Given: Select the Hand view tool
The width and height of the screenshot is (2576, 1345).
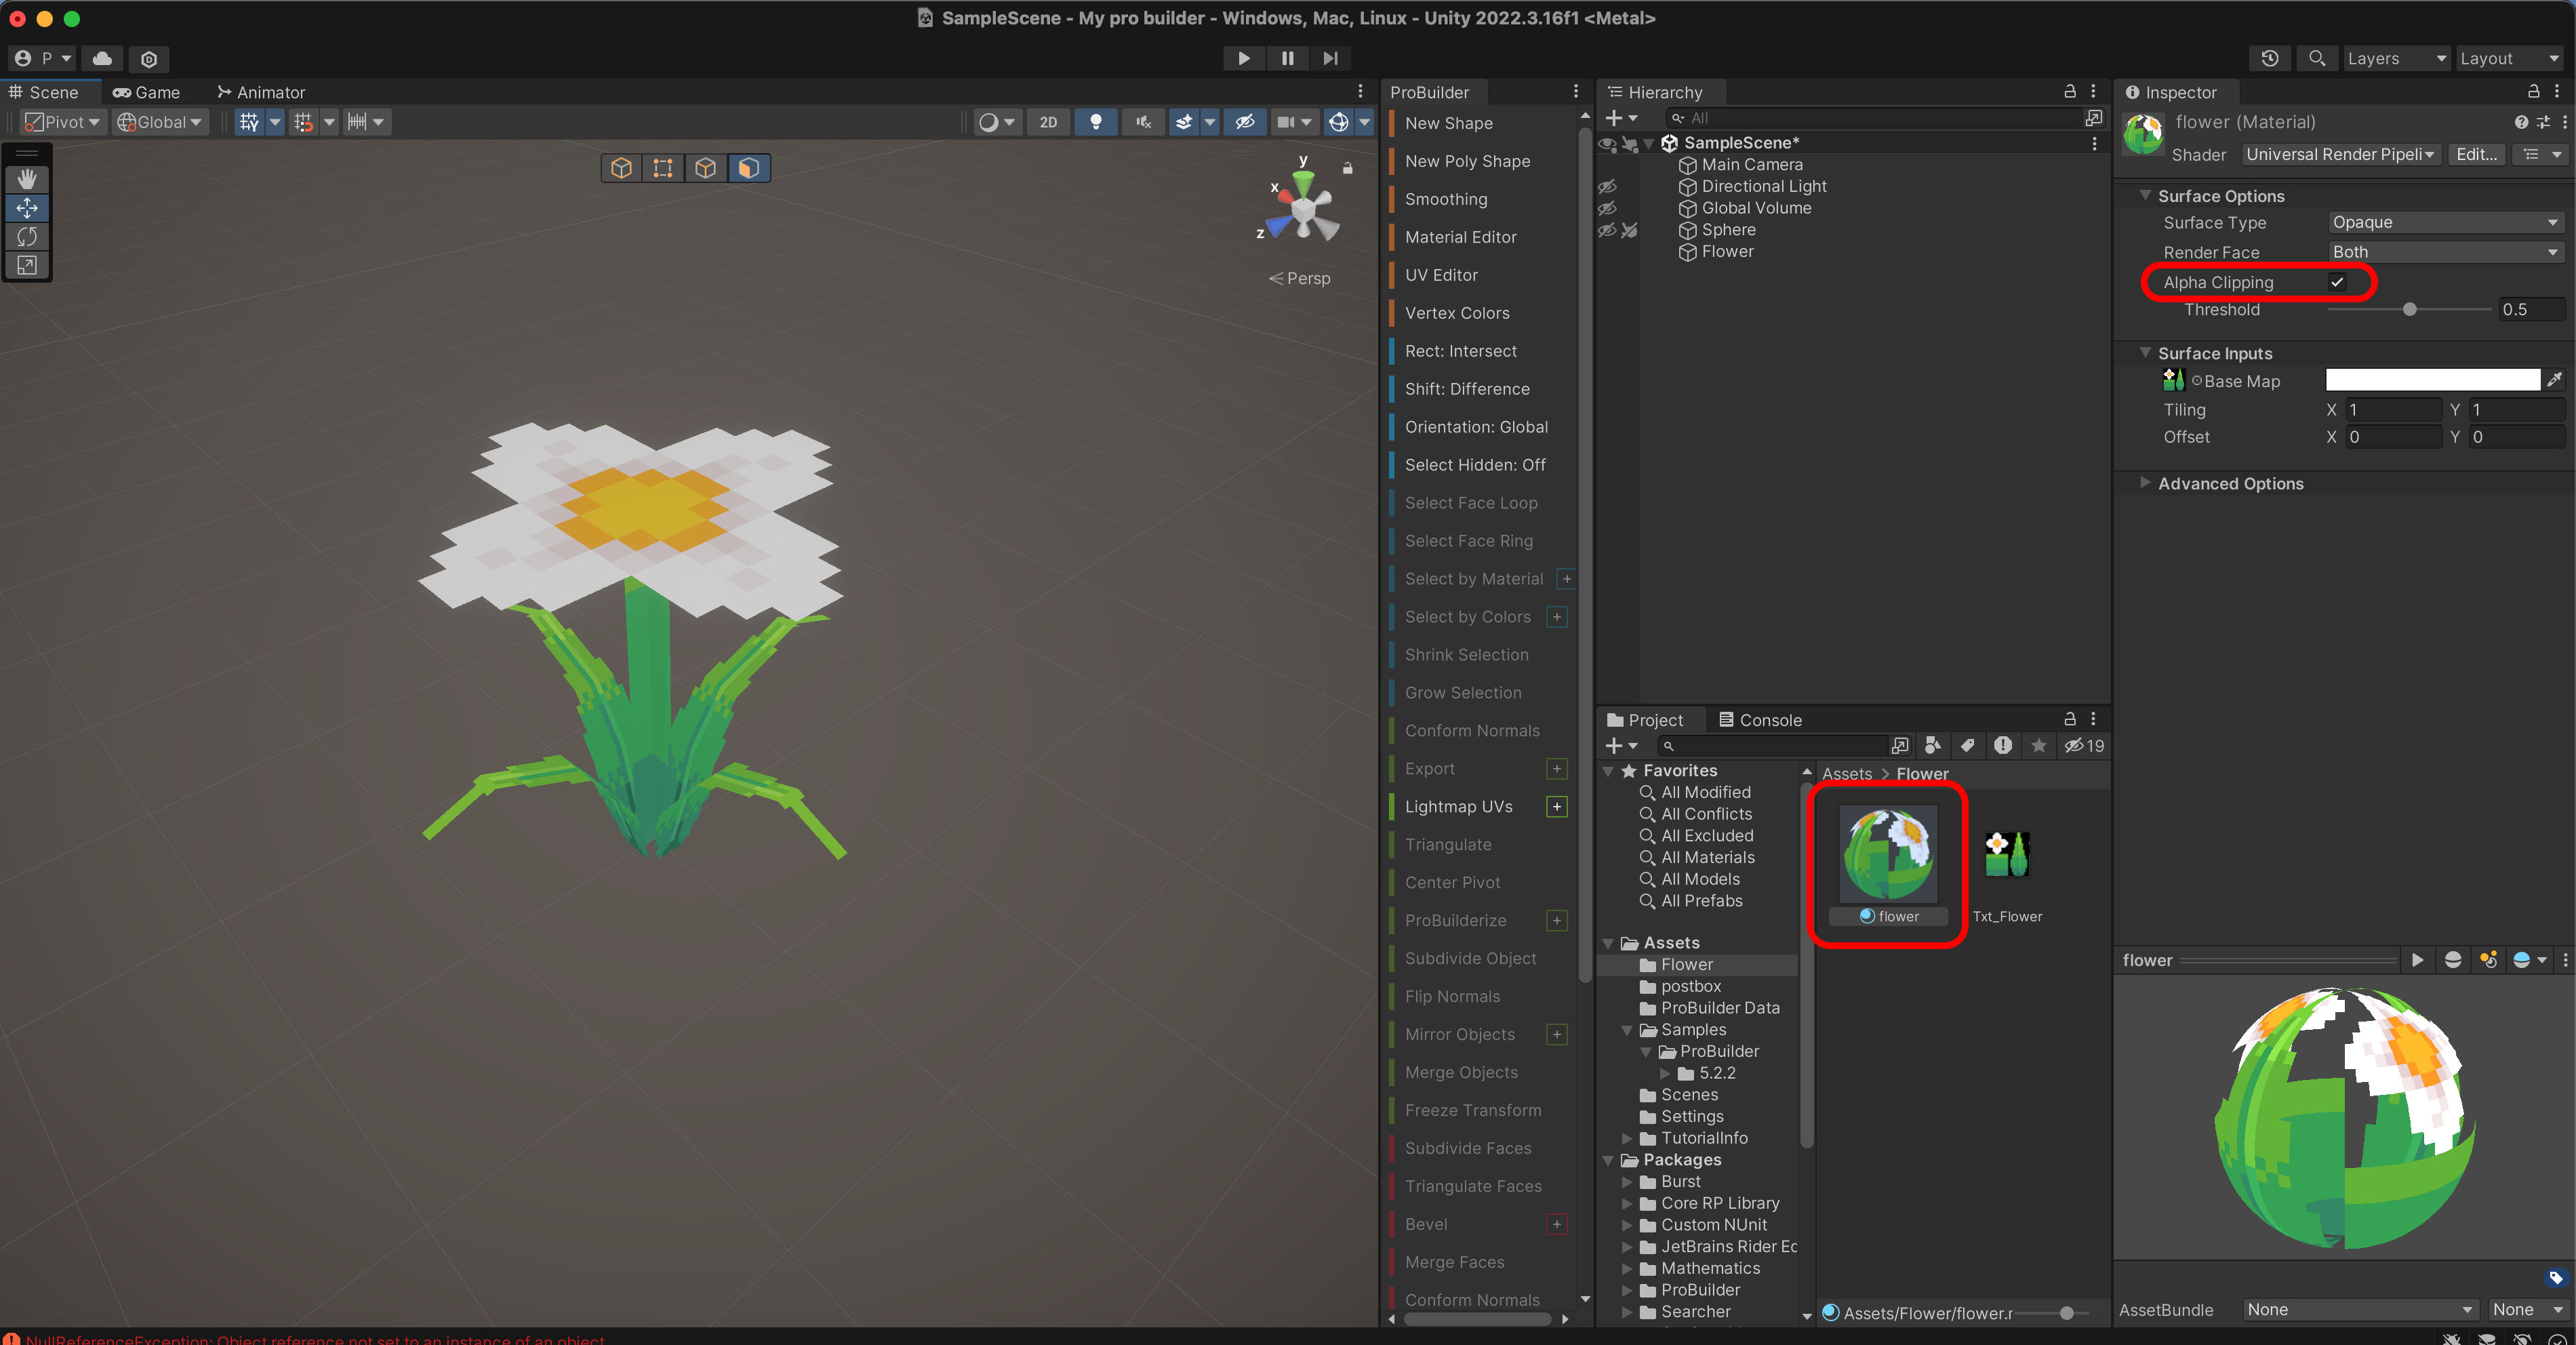Looking at the screenshot, I should [27, 179].
